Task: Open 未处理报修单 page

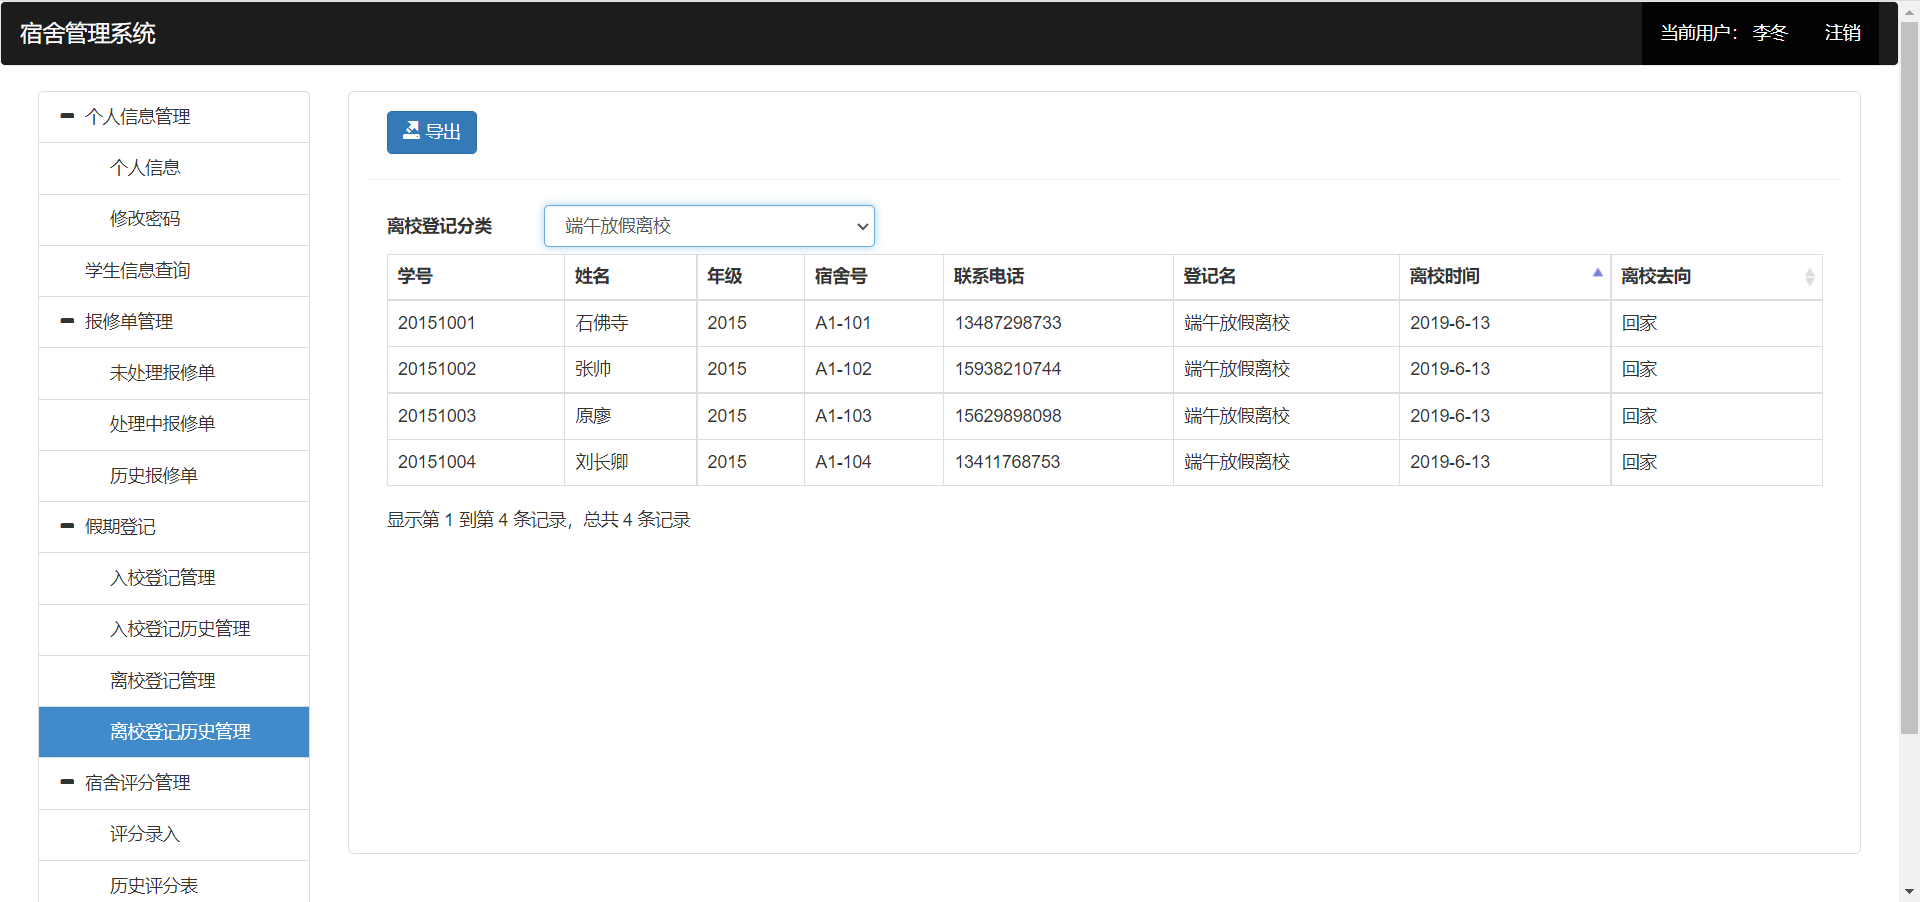Action: pyautogui.click(x=174, y=373)
